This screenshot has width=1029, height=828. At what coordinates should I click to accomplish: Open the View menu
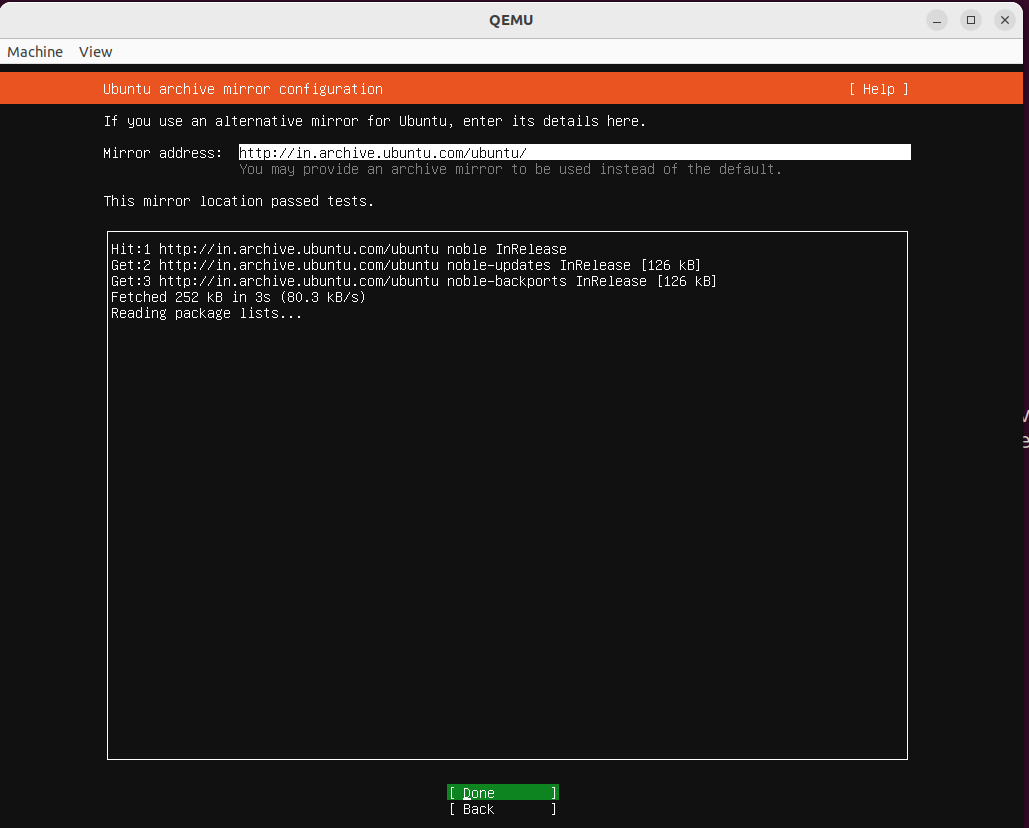[x=95, y=51]
